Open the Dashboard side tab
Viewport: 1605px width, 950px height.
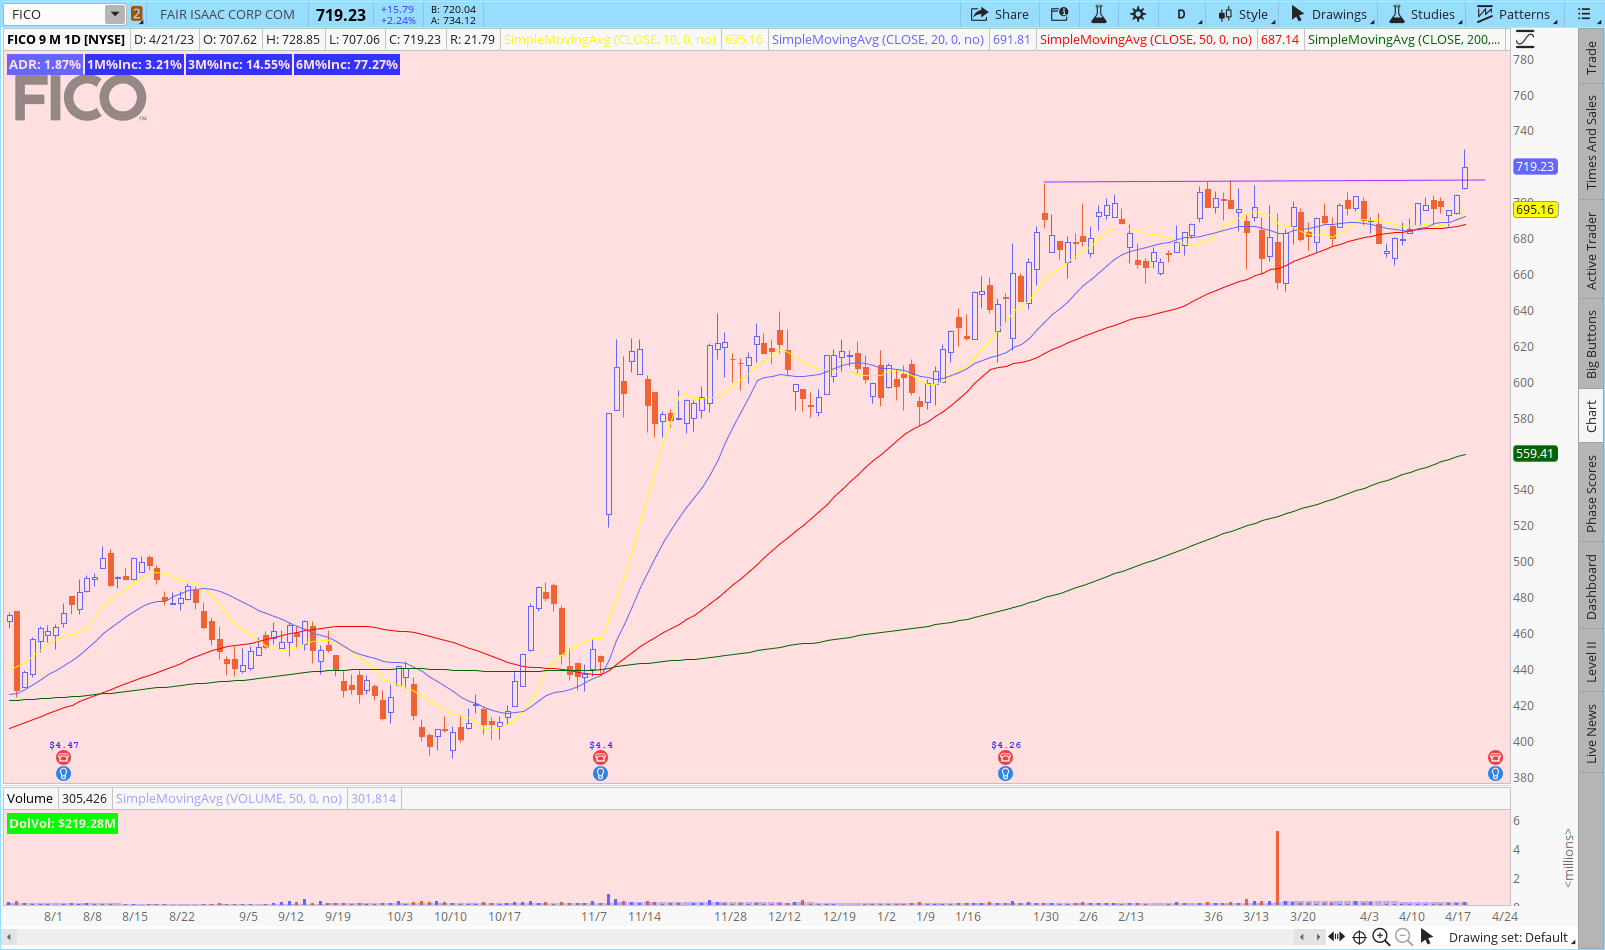(1592, 587)
